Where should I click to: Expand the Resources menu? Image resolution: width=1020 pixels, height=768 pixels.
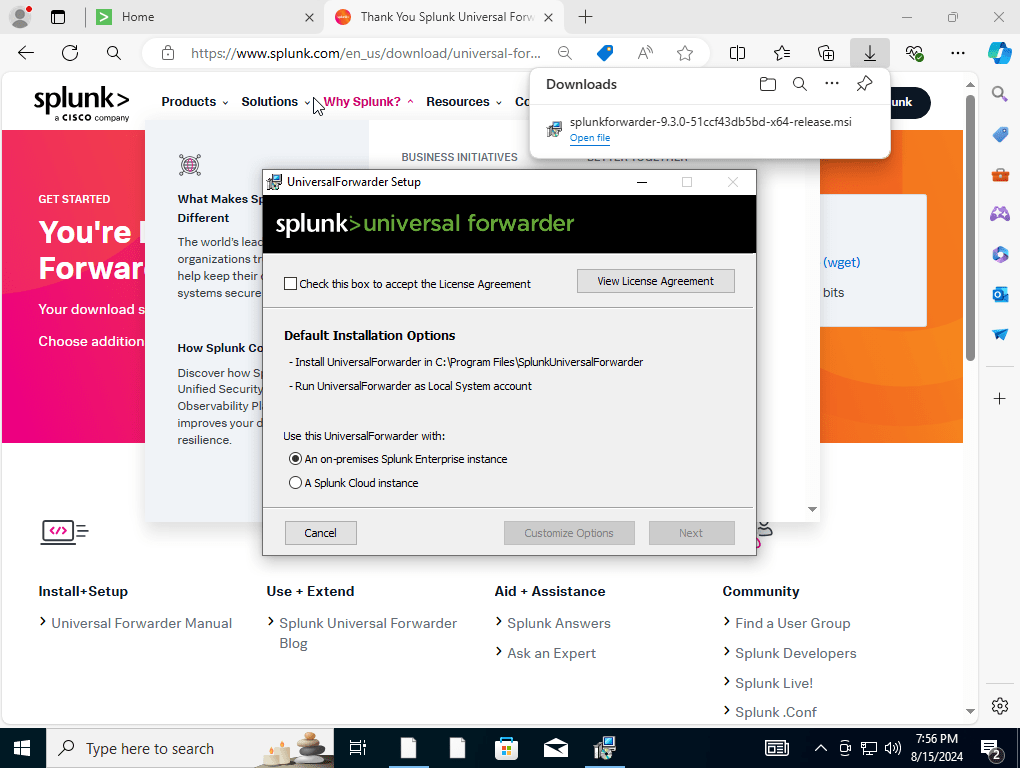point(464,102)
